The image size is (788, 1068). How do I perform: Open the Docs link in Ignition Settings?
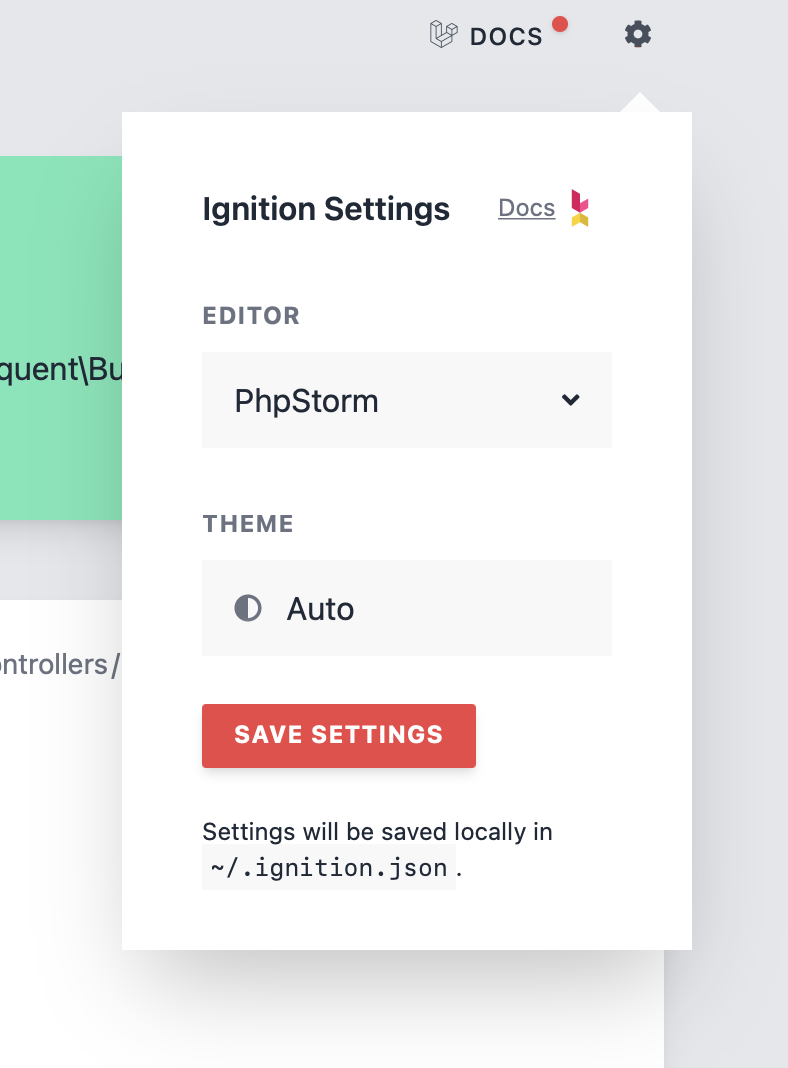point(526,208)
